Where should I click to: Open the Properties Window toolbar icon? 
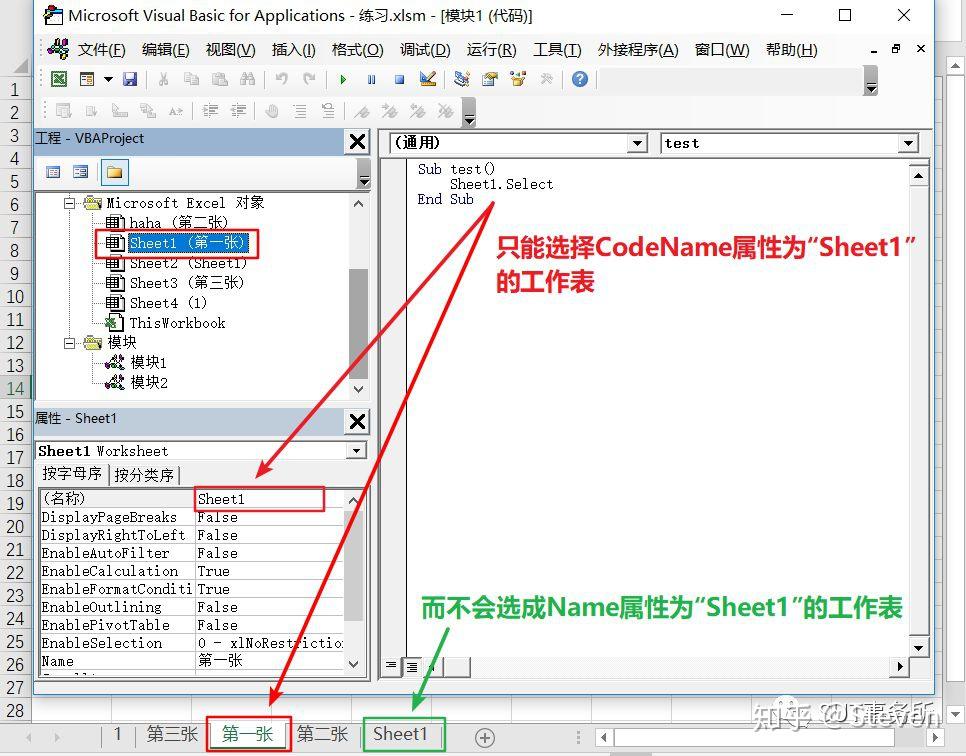click(489, 78)
